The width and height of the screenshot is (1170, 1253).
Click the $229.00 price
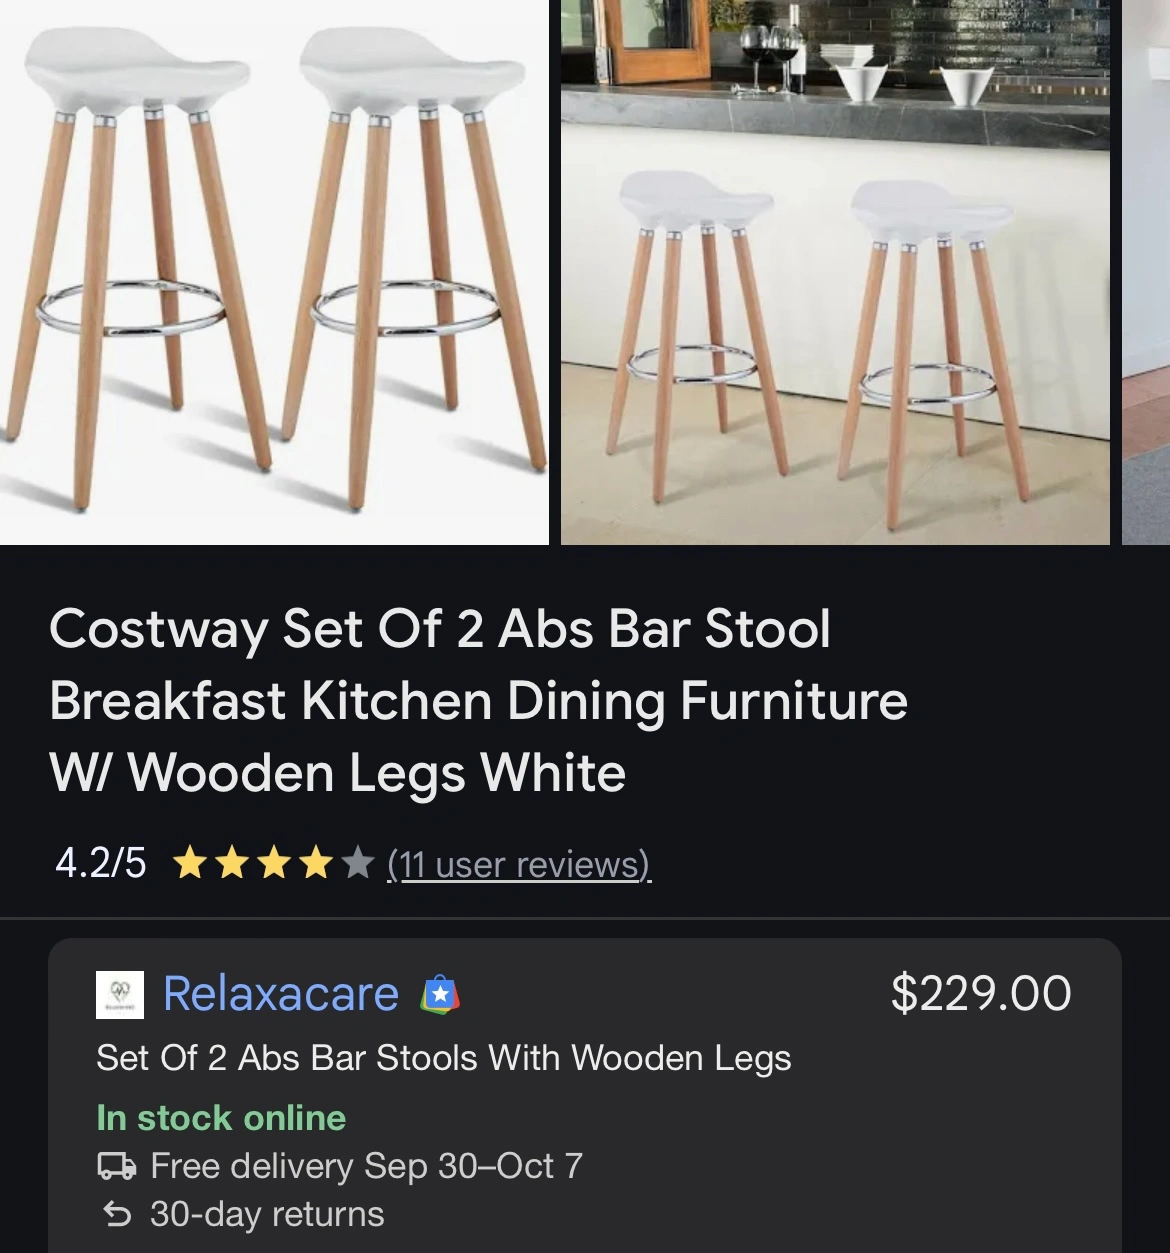[x=981, y=993]
